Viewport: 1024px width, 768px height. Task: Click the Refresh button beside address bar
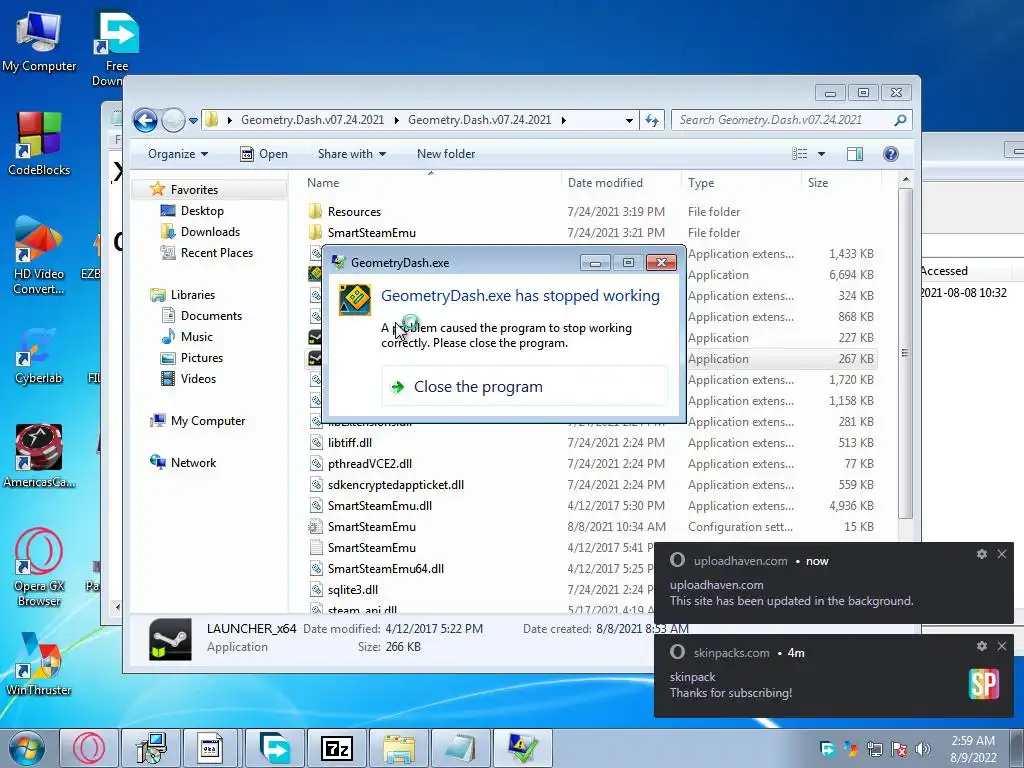pyautogui.click(x=652, y=120)
